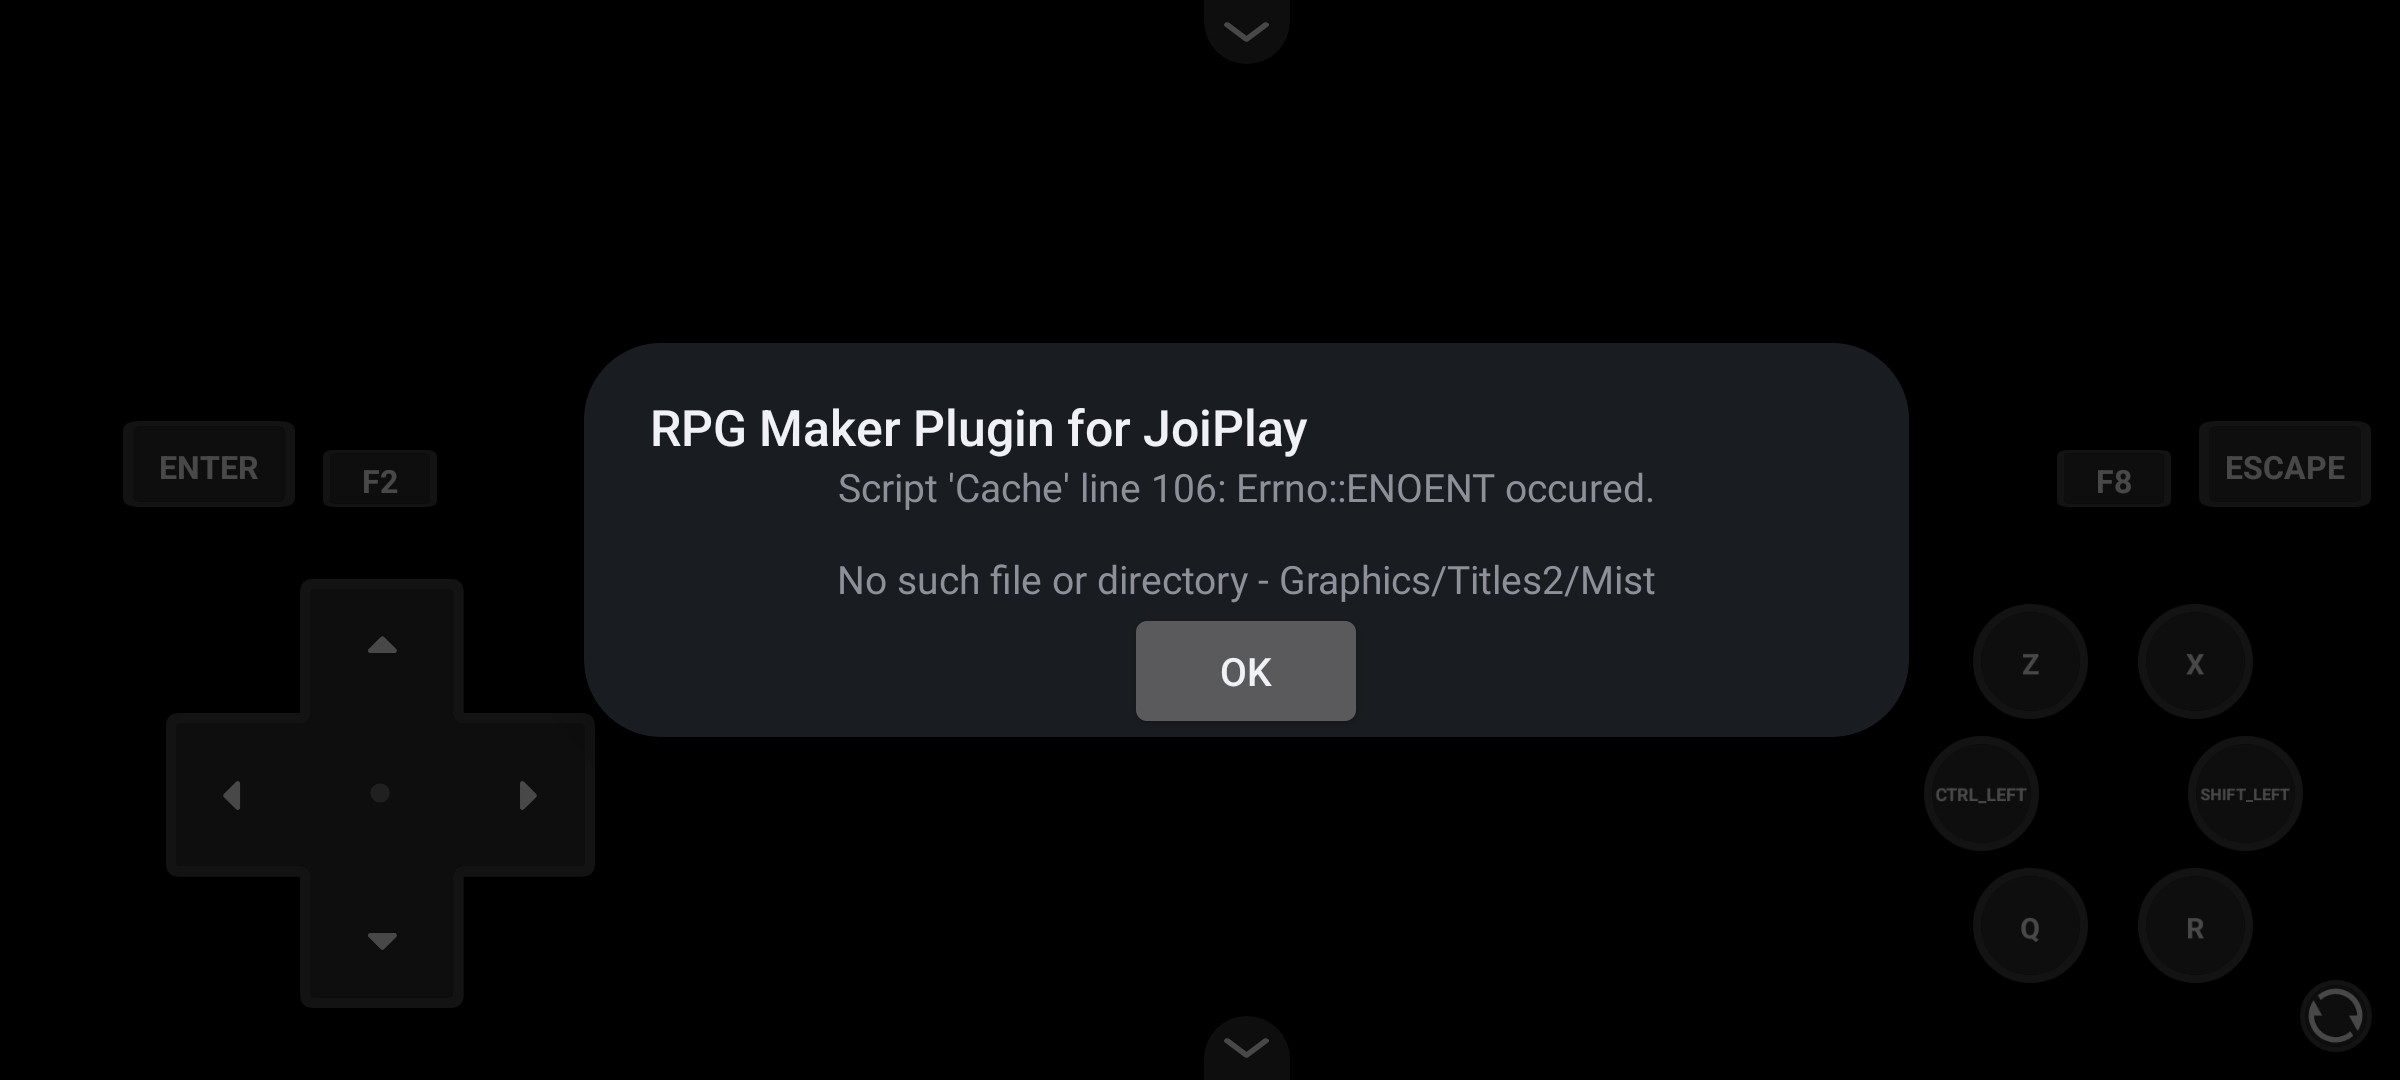Tap the D-pad left arrow
Image resolution: width=2400 pixels, height=1080 pixels.
233,795
